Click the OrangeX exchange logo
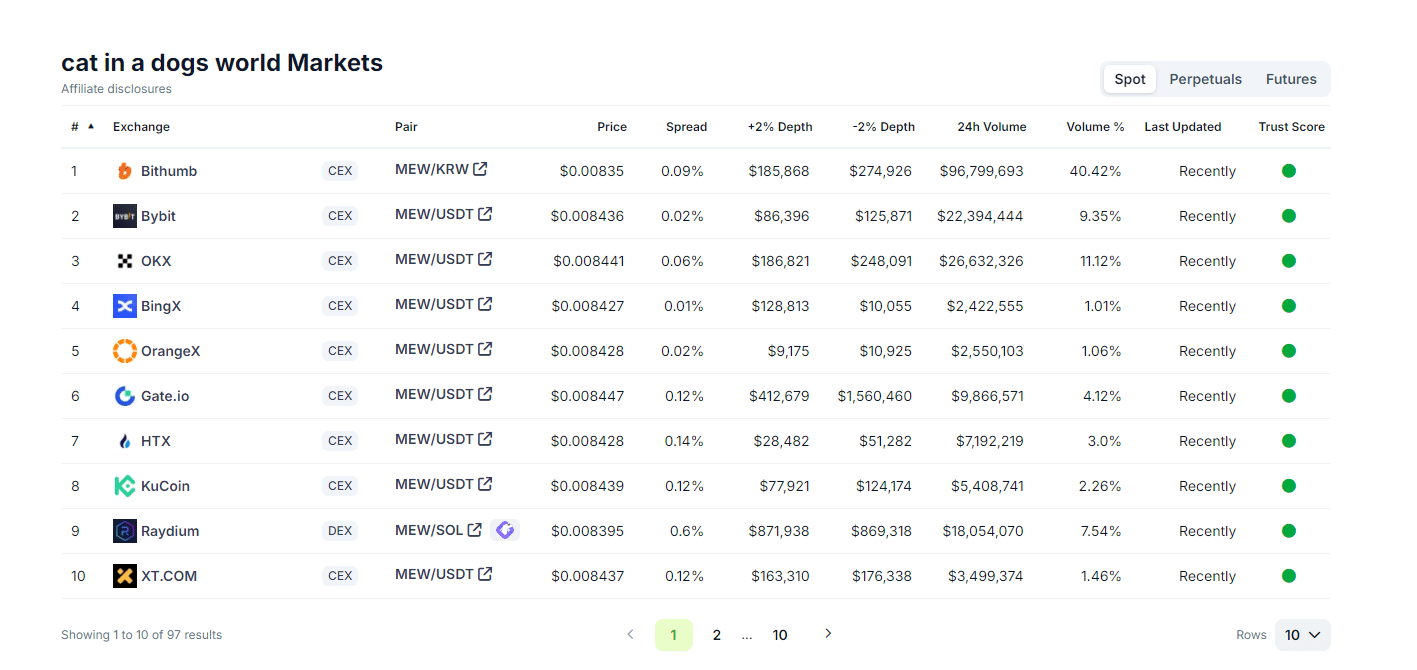The height and width of the screenshot is (670, 1417). click(125, 351)
